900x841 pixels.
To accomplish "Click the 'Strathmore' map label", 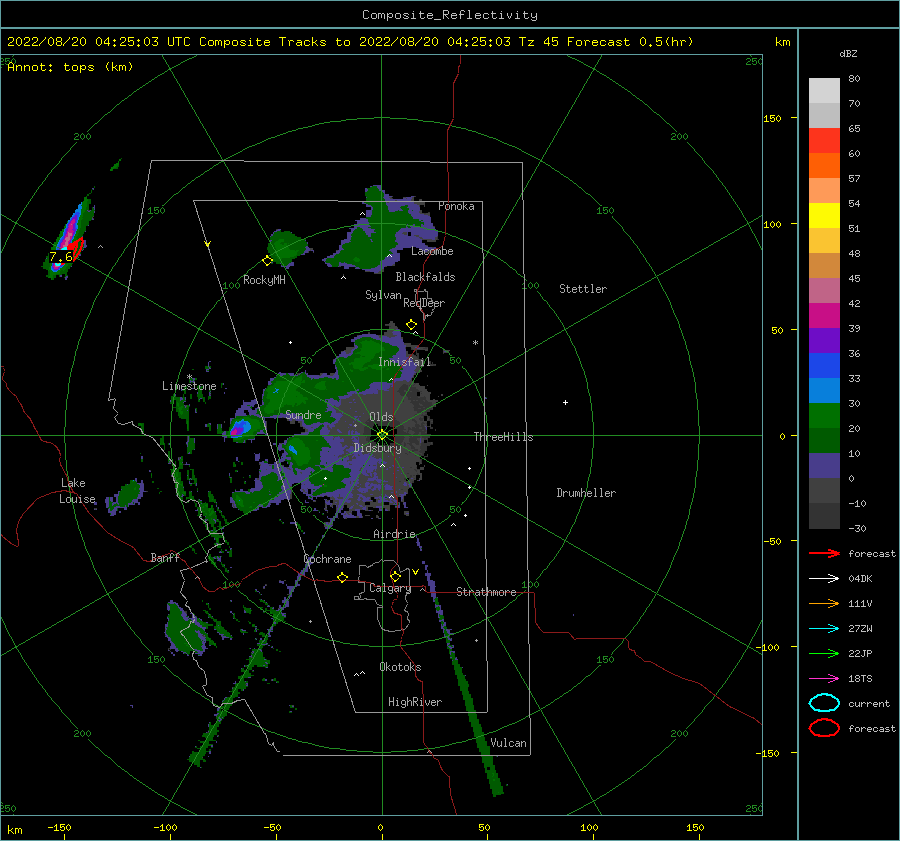I will click(x=486, y=592).
